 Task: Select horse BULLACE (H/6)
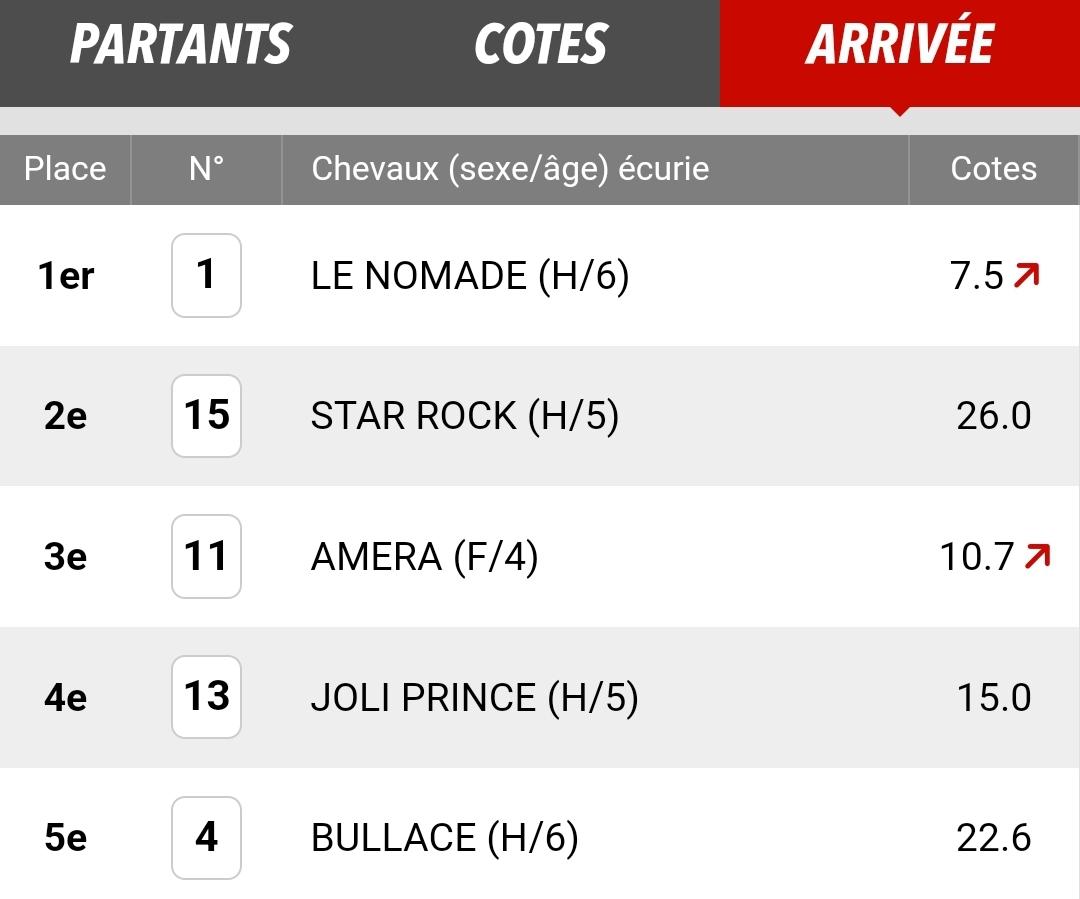444,838
